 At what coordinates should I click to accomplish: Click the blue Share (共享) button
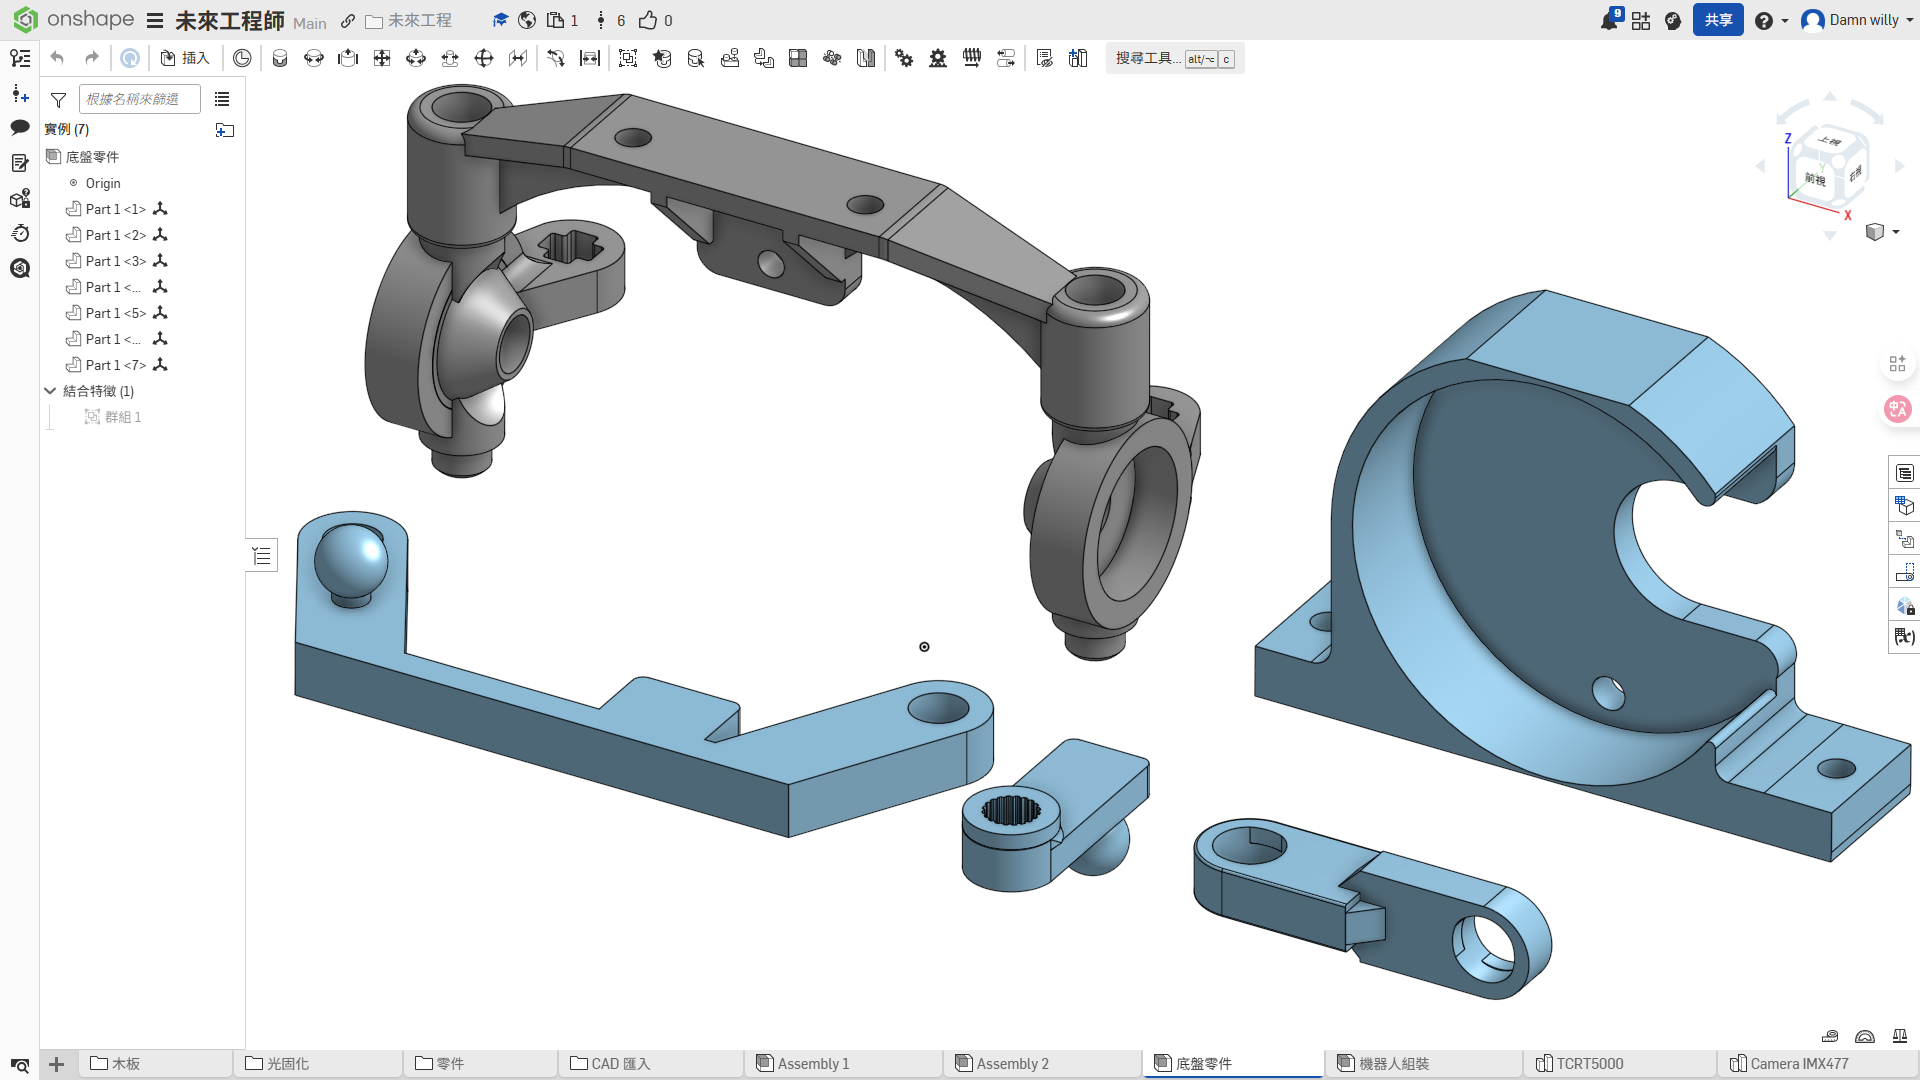pyautogui.click(x=1718, y=20)
